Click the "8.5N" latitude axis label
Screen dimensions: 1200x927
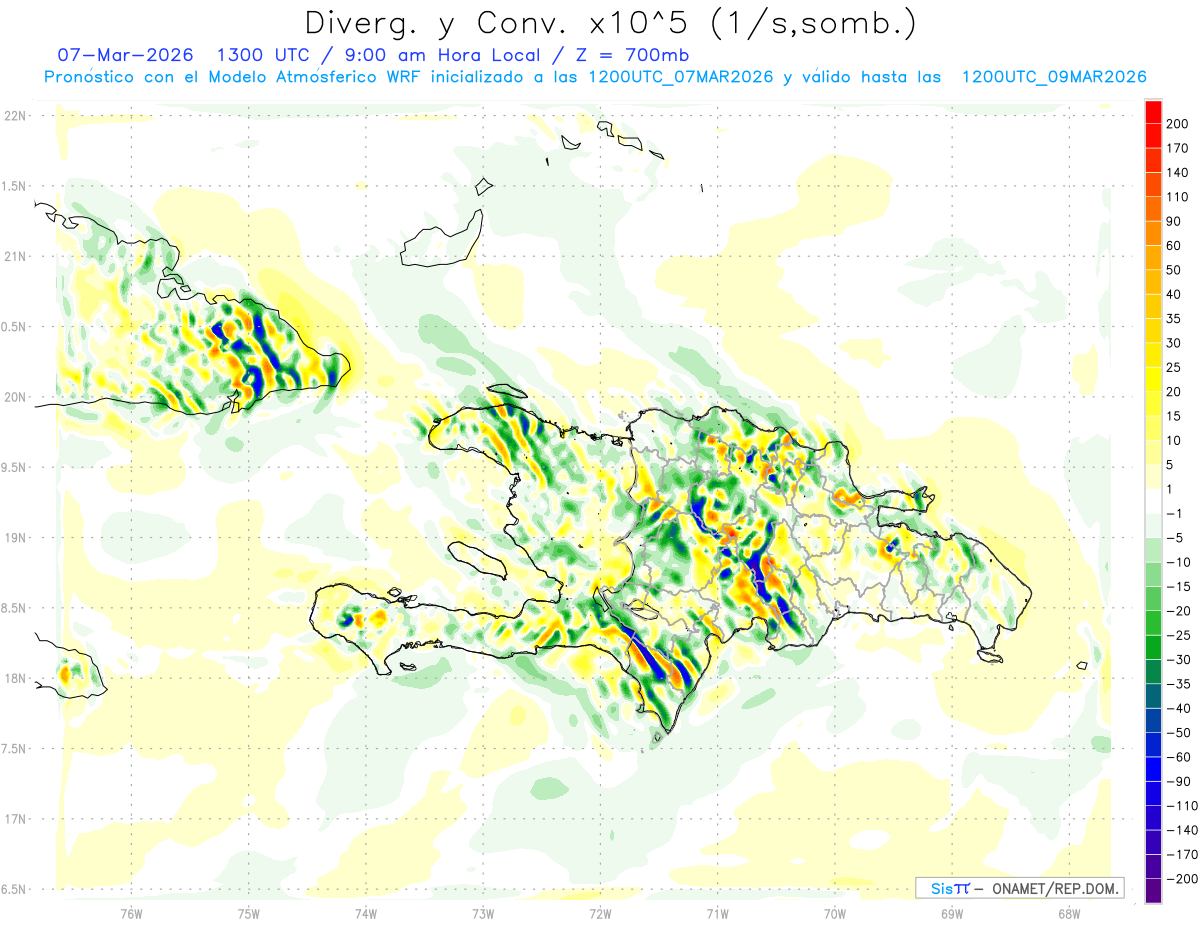(15, 608)
